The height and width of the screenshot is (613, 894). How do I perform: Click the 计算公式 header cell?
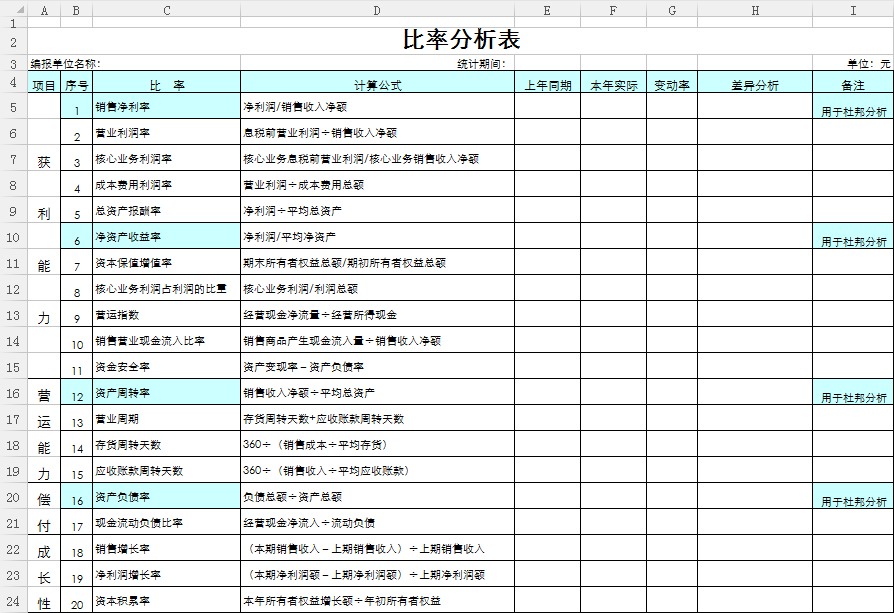tap(377, 85)
